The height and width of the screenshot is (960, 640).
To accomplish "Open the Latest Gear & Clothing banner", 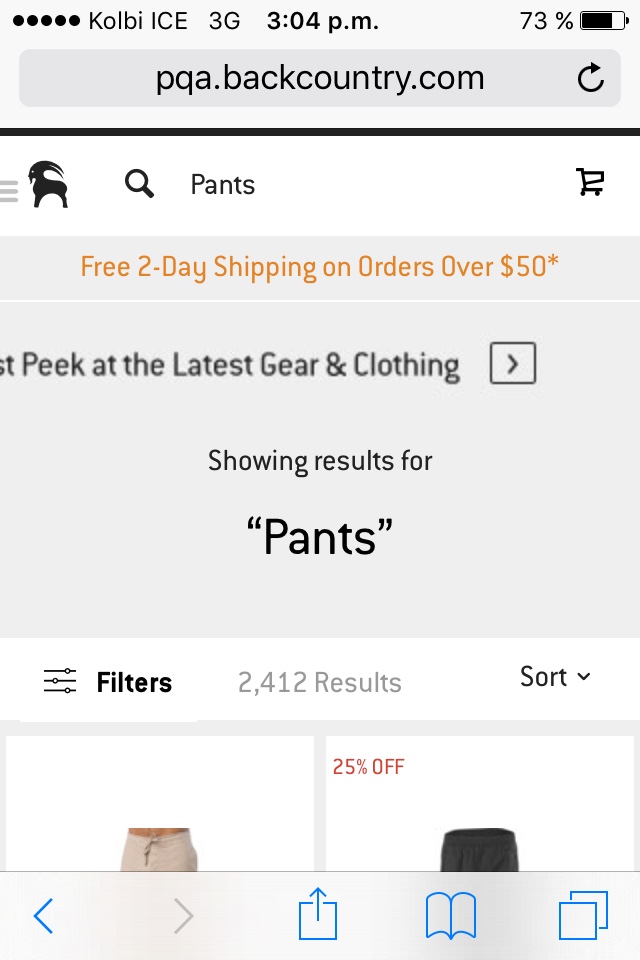I will [x=230, y=365].
